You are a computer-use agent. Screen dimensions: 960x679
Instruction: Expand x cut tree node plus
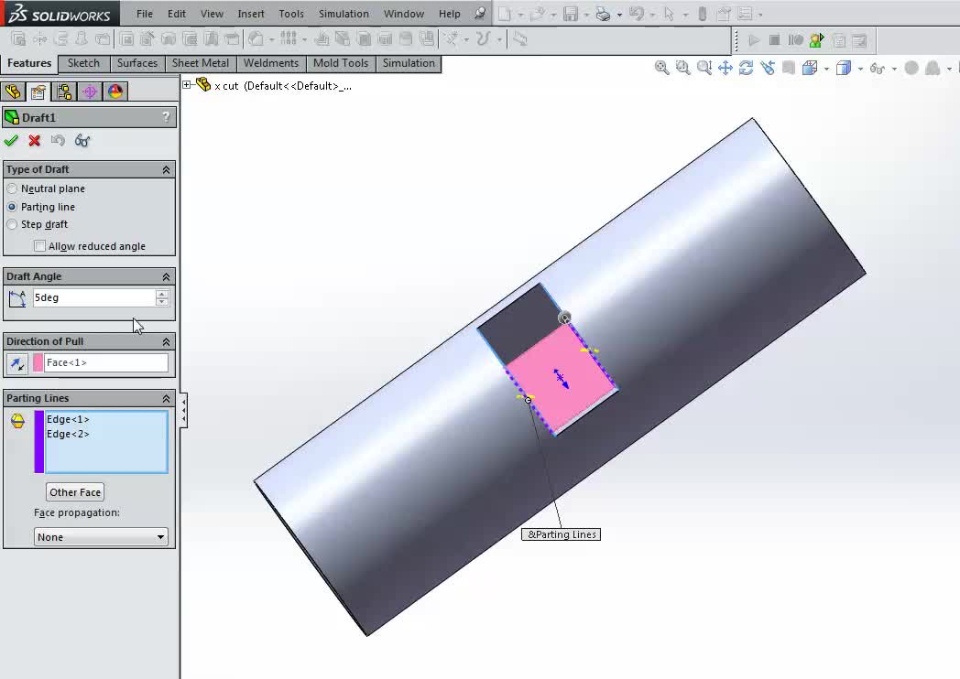coord(187,85)
